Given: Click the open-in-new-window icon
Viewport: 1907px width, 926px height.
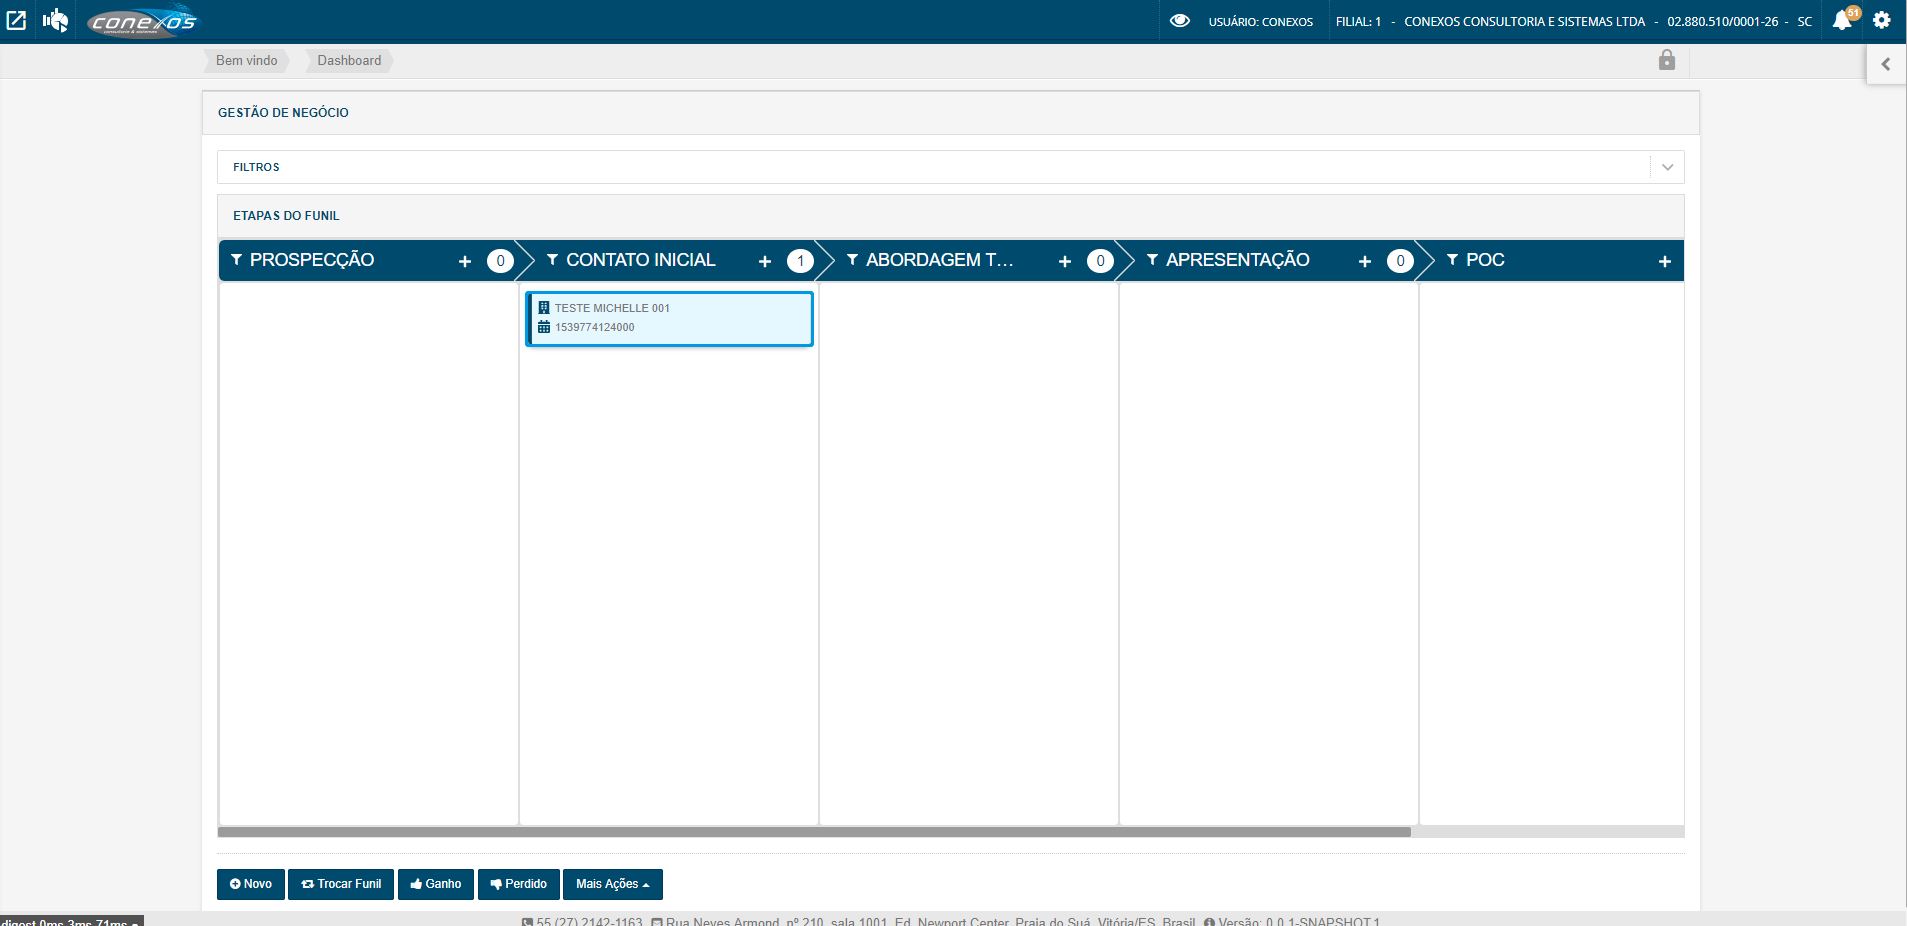Looking at the screenshot, I should (x=16, y=20).
